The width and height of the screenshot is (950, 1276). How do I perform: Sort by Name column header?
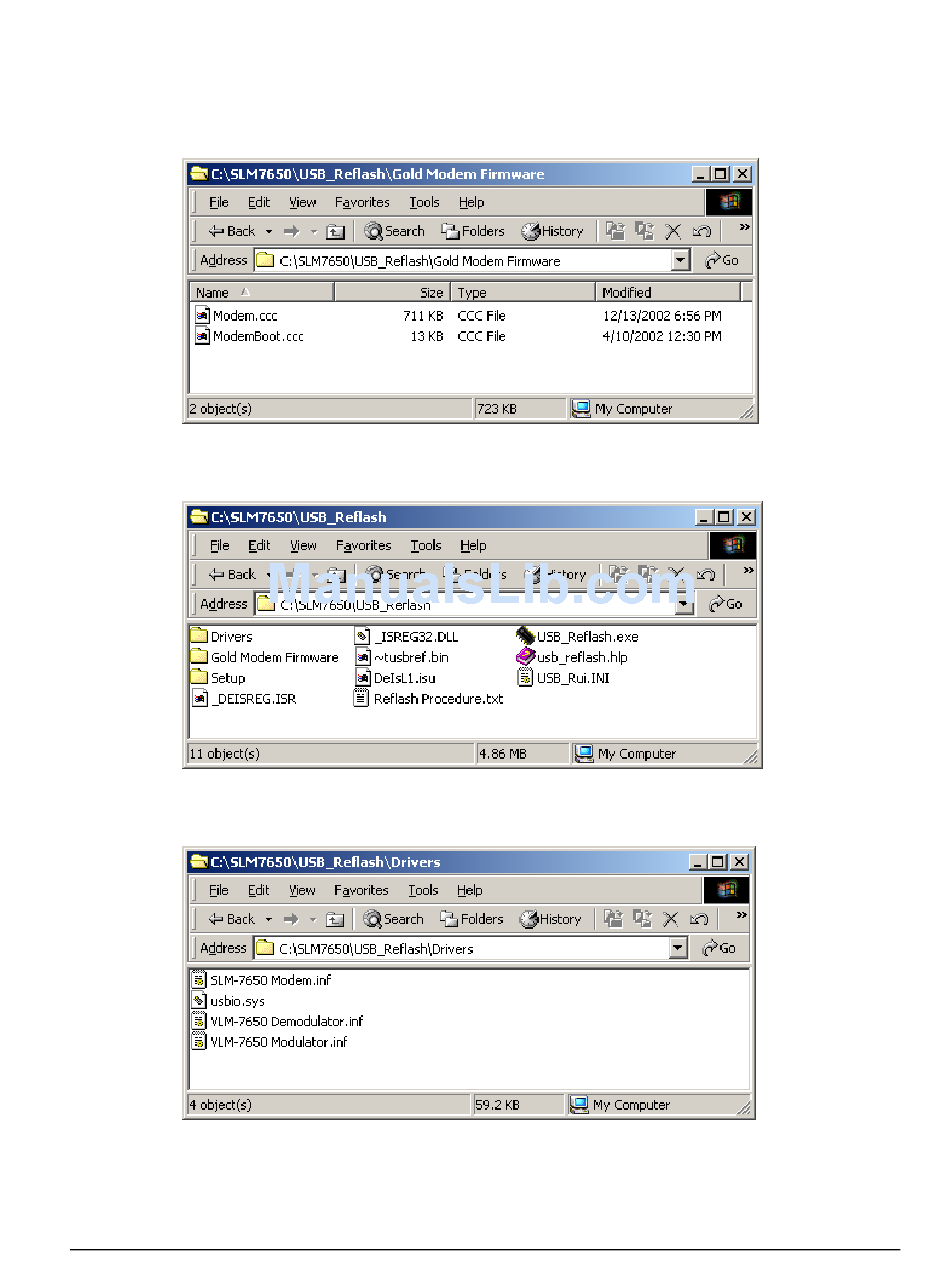(262, 293)
